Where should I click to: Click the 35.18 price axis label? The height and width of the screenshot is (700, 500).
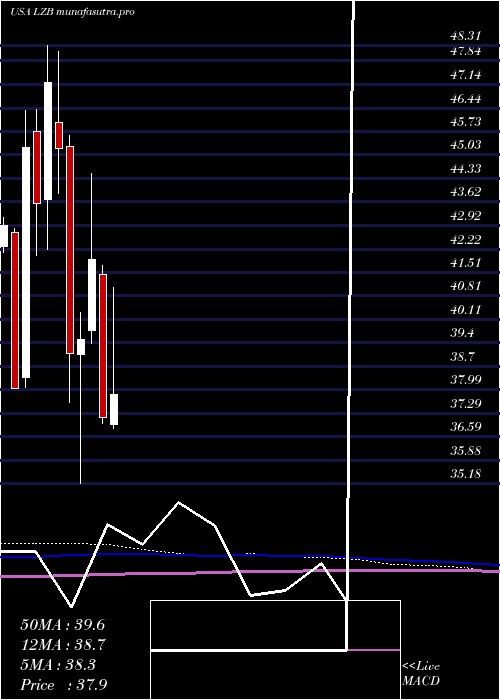pyautogui.click(x=466, y=474)
